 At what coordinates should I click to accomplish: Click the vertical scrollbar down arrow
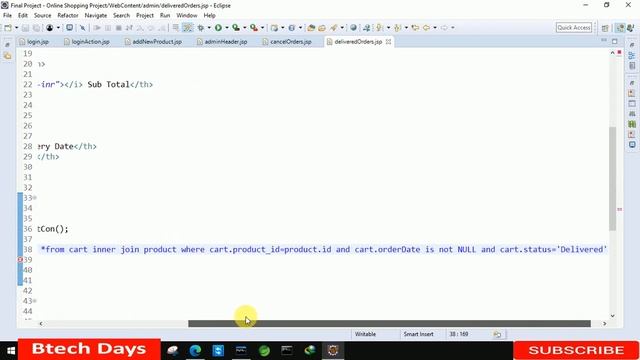pos(612,316)
